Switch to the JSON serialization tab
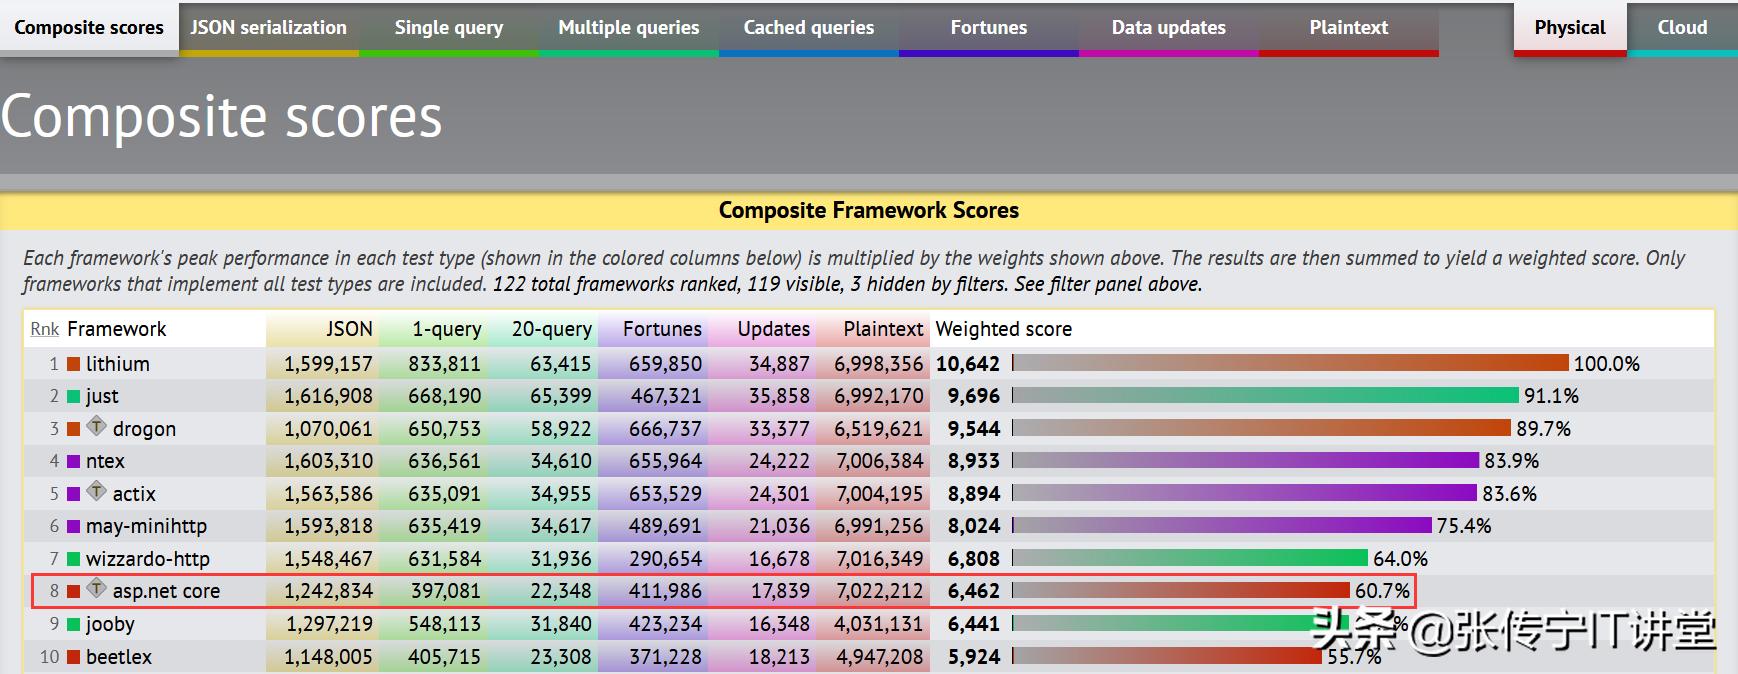The height and width of the screenshot is (674, 1738). pyautogui.click(x=268, y=28)
